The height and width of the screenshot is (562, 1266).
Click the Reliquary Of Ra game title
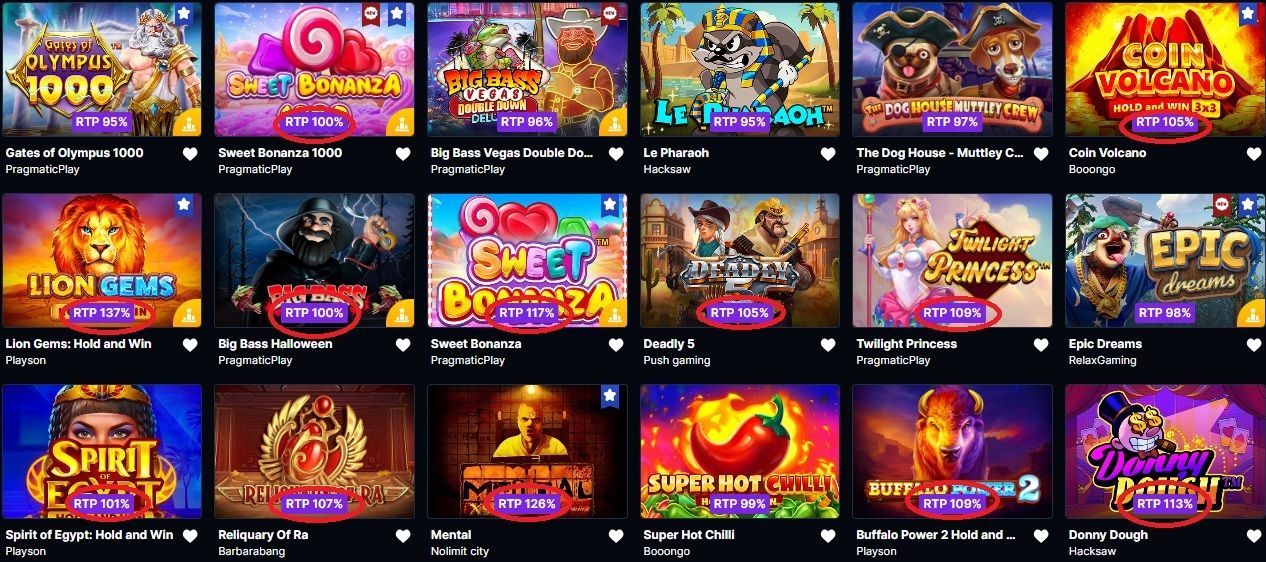click(263, 535)
